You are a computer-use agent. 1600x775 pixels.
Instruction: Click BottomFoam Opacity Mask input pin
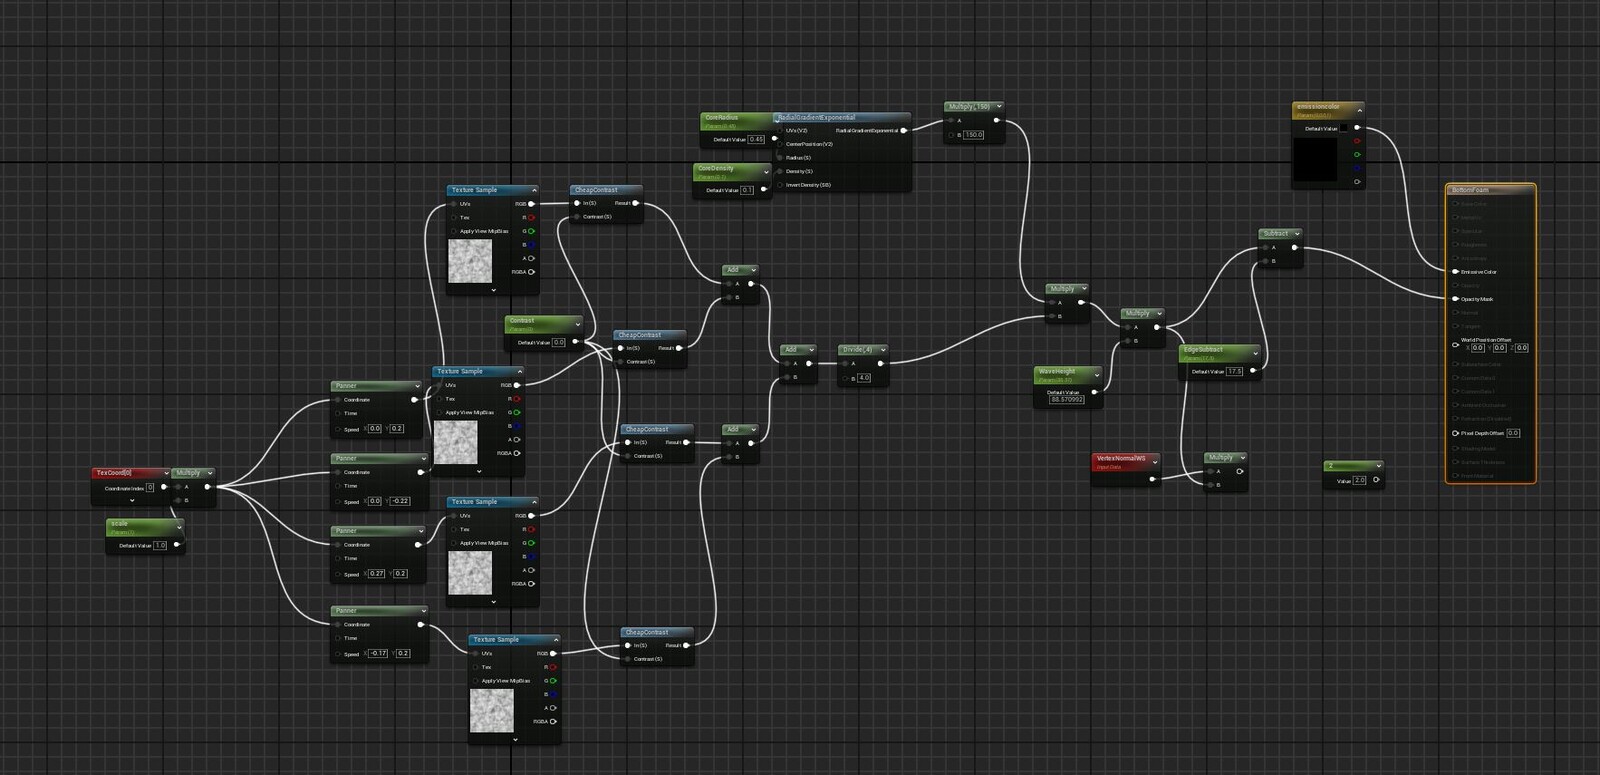[1455, 299]
